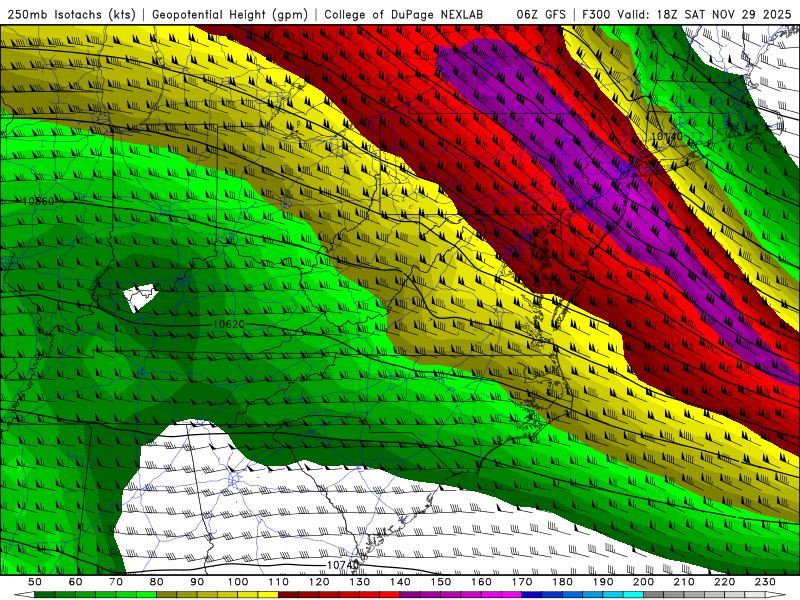Viewport: 800px width, 600px height.
Task: Select the olive 80-85 kt legend swatch
Action: [x=167, y=595]
